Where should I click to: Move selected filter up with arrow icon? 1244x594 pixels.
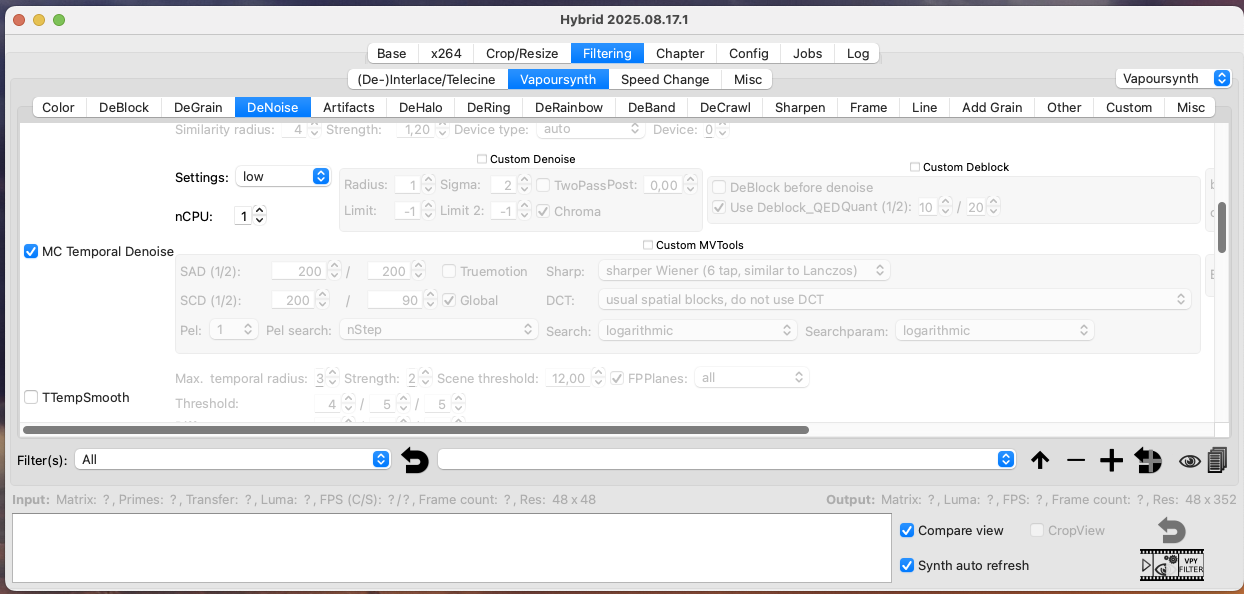[1040, 460]
